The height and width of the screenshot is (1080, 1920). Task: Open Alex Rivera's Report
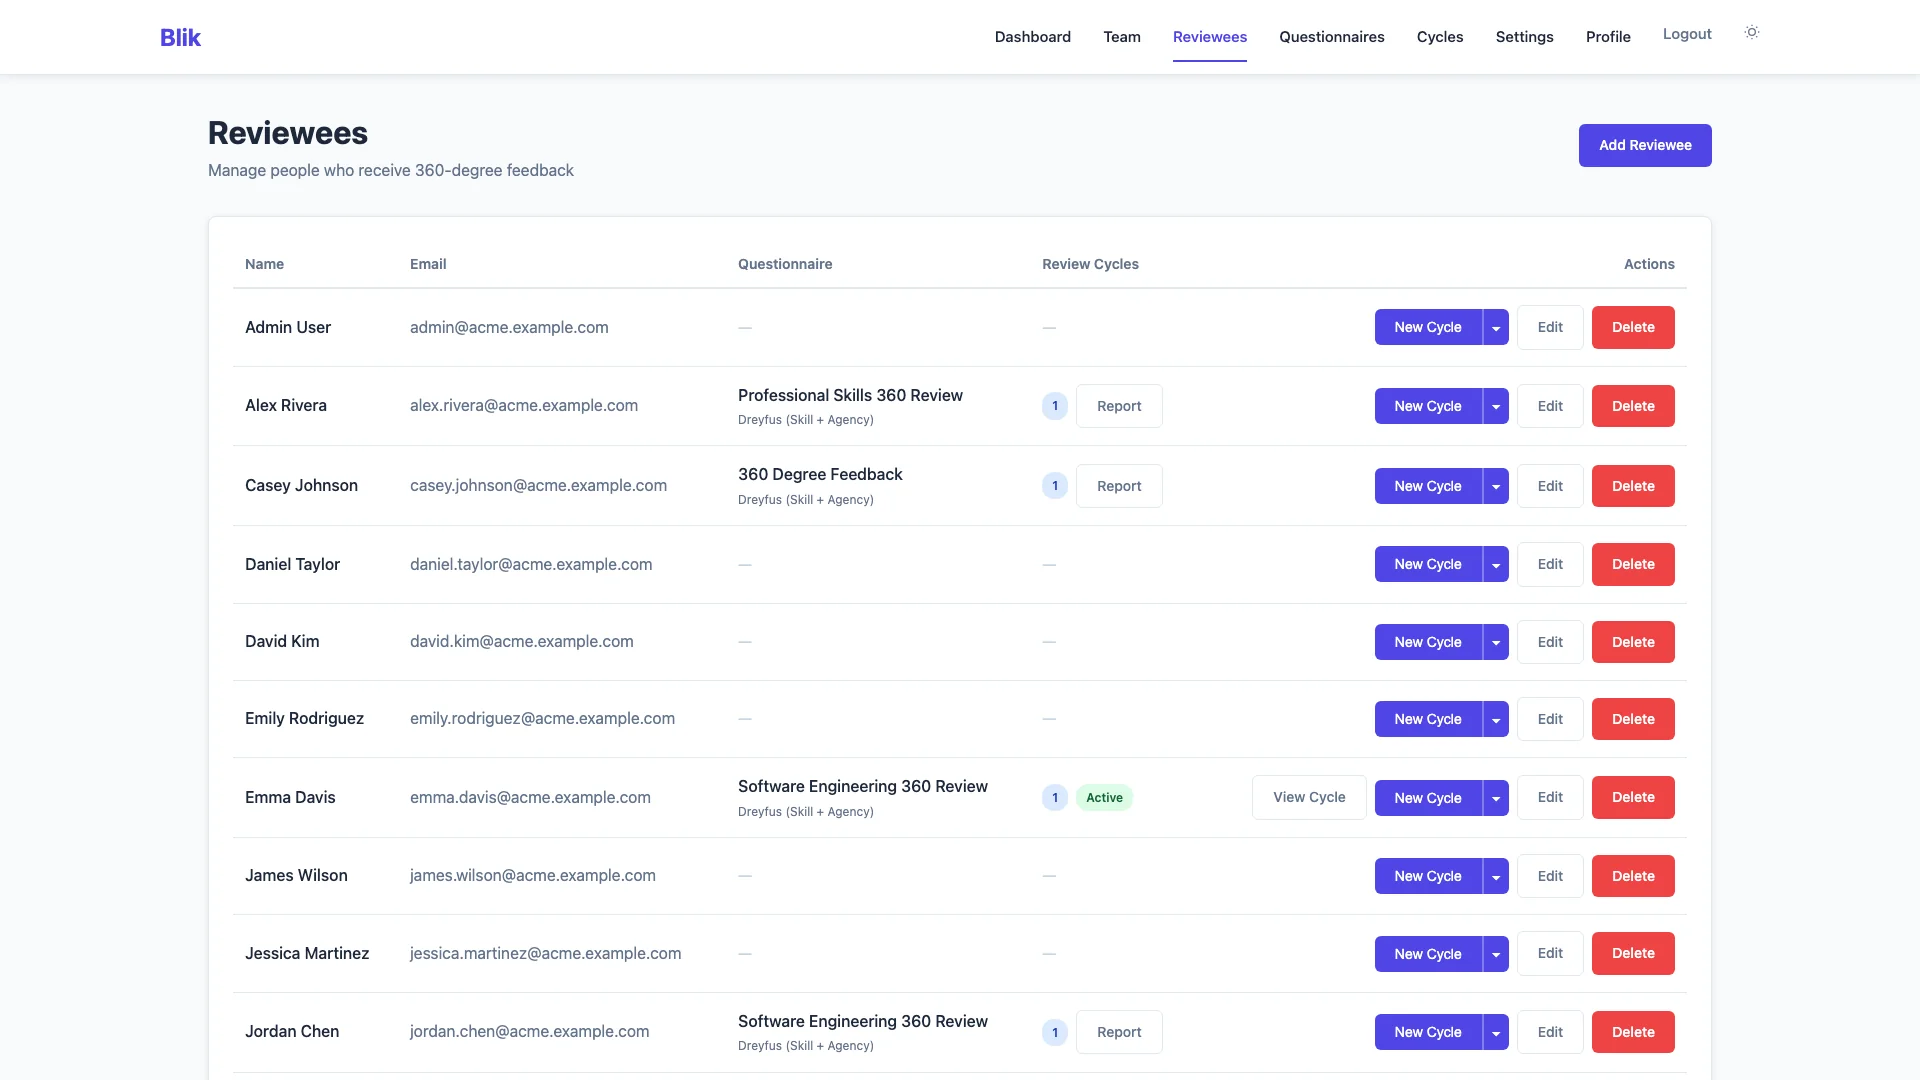tap(1119, 406)
